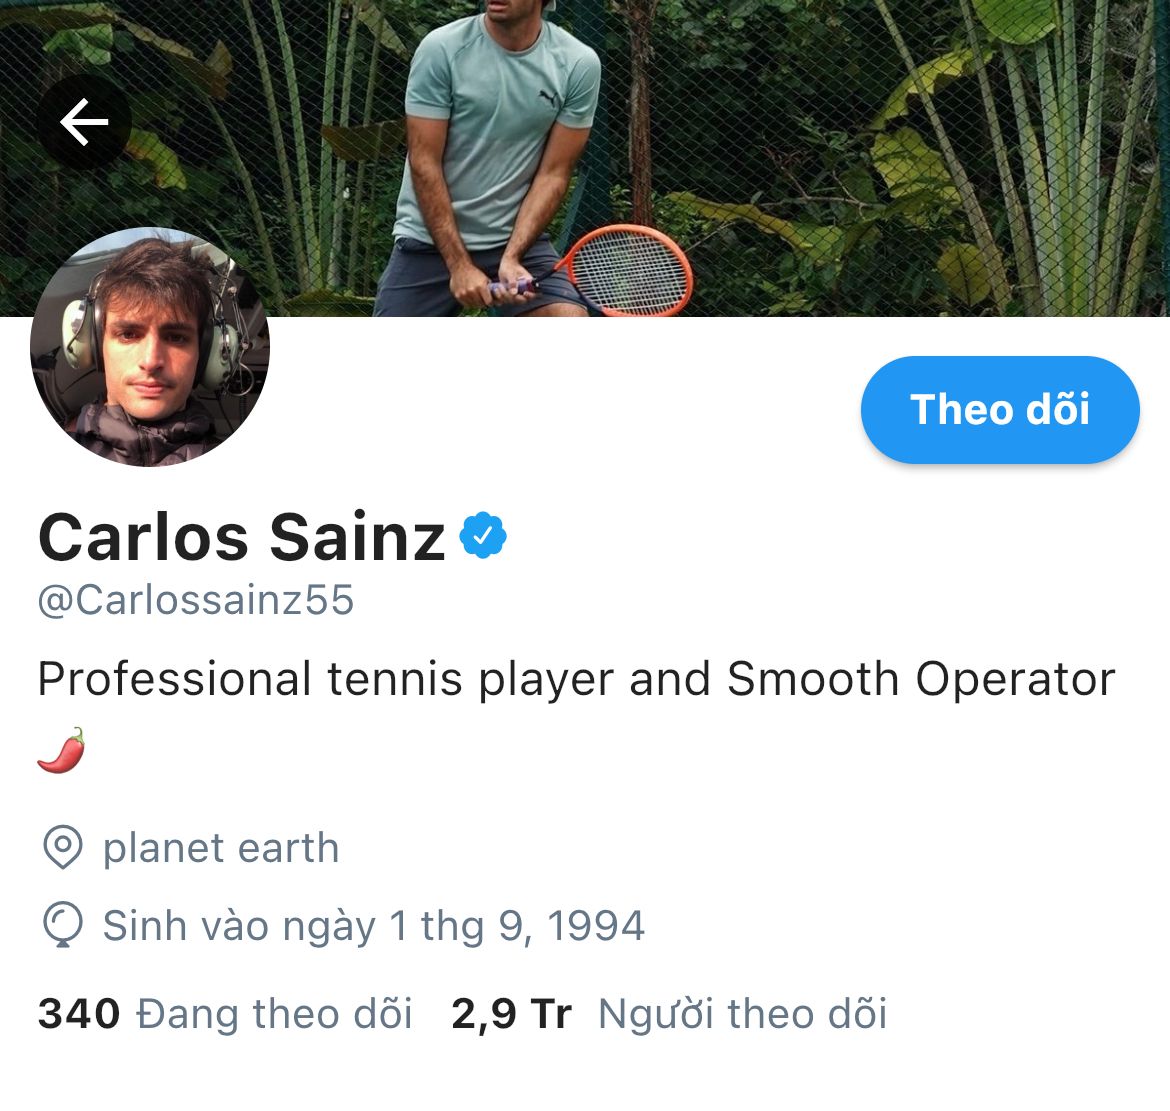Click the location pin icon
Image resolution: width=1170 pixels, height=1111 pixels.
pos(63,847)
